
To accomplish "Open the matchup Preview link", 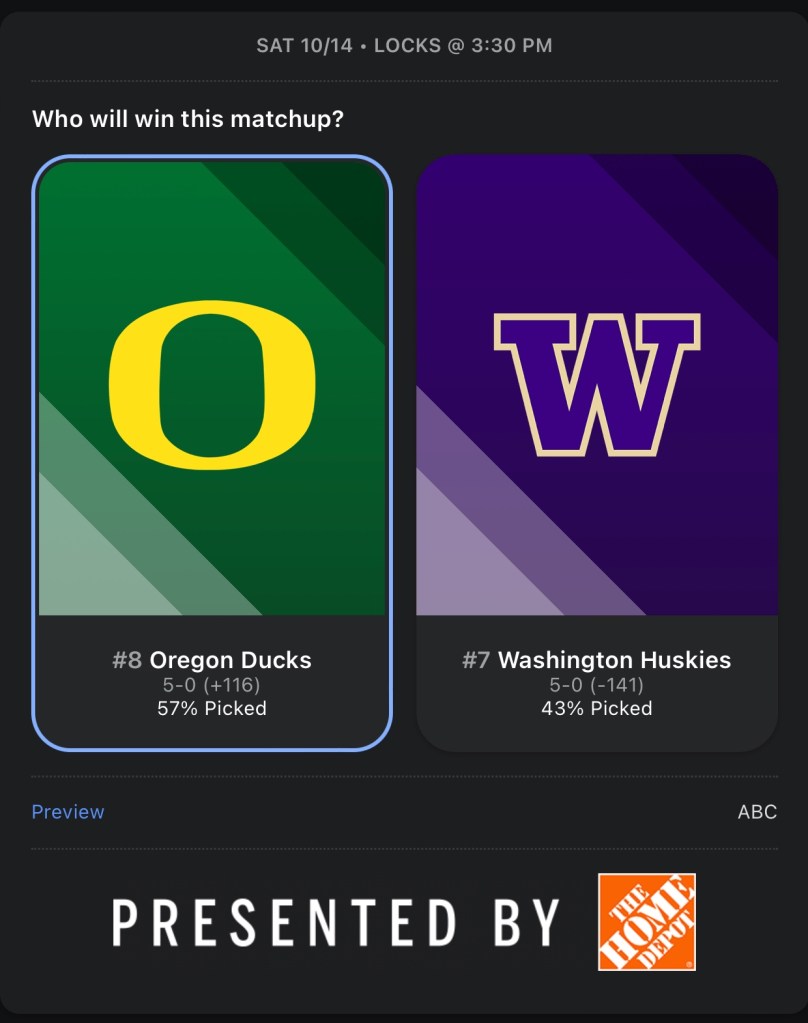I will (68, 812).
